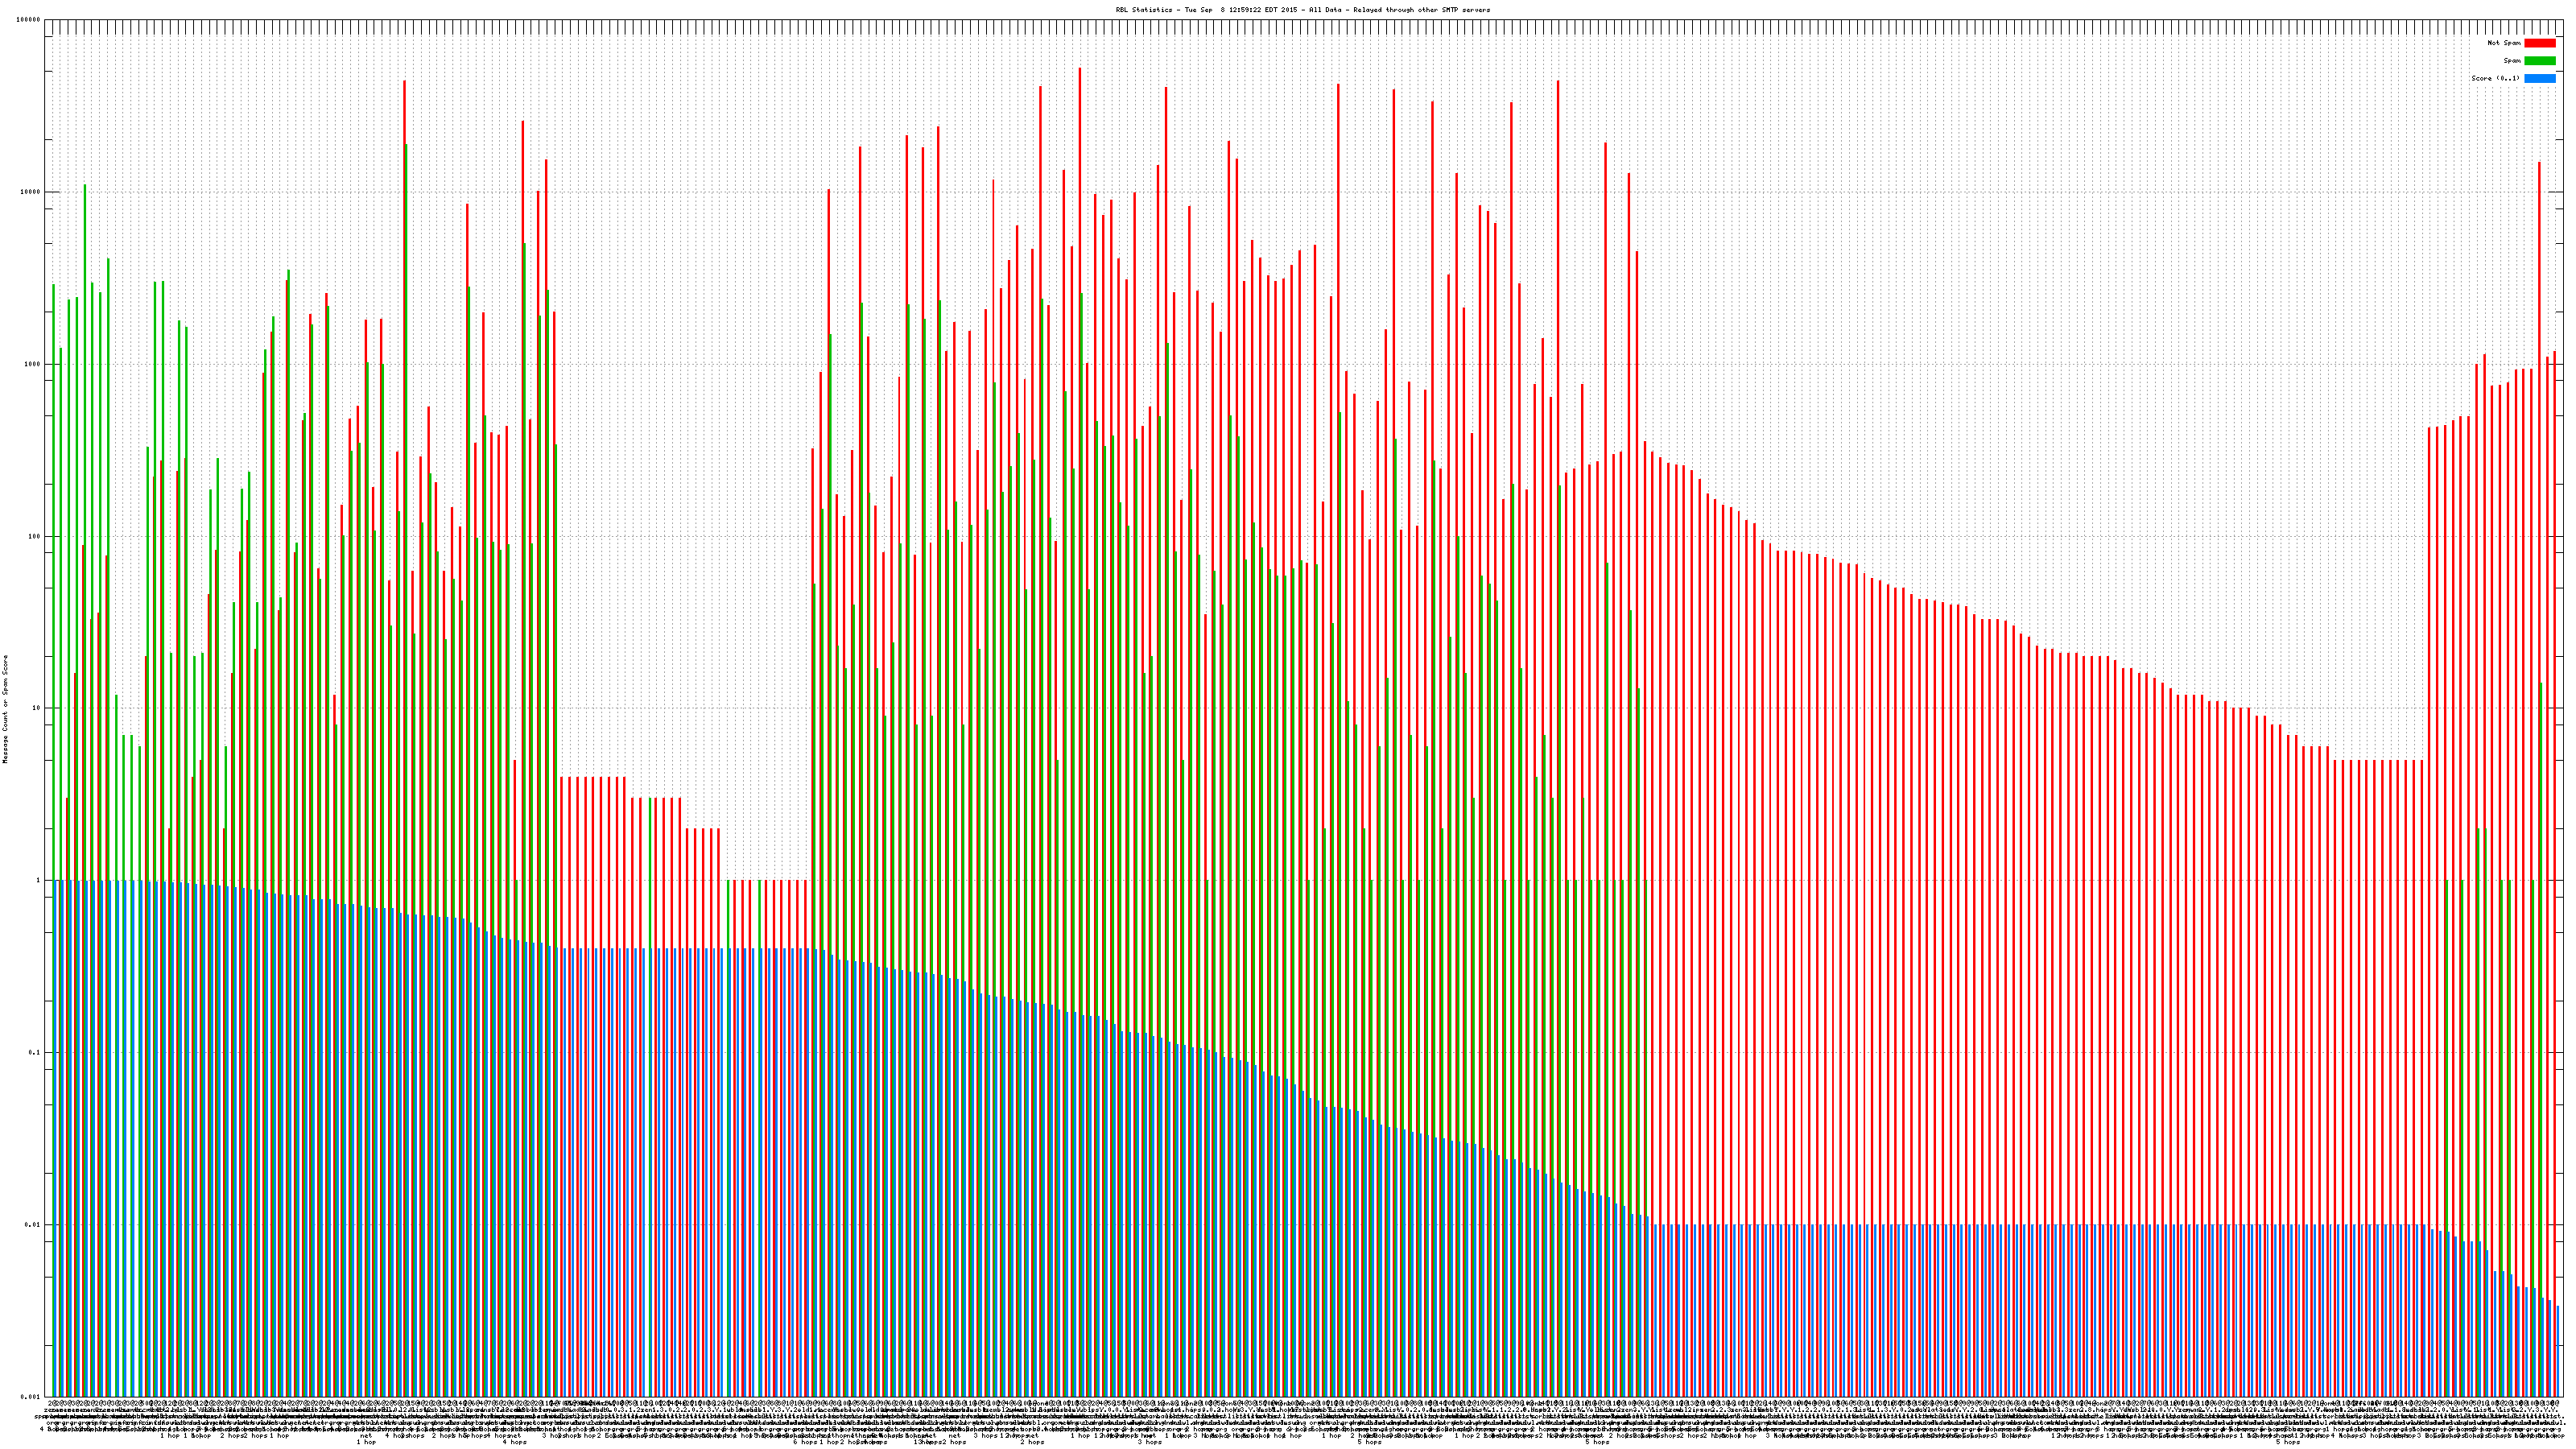This screenshot has width=2576, height=1449.
Task: Click the 100000 y-axis label
Action: pos(29,20)
